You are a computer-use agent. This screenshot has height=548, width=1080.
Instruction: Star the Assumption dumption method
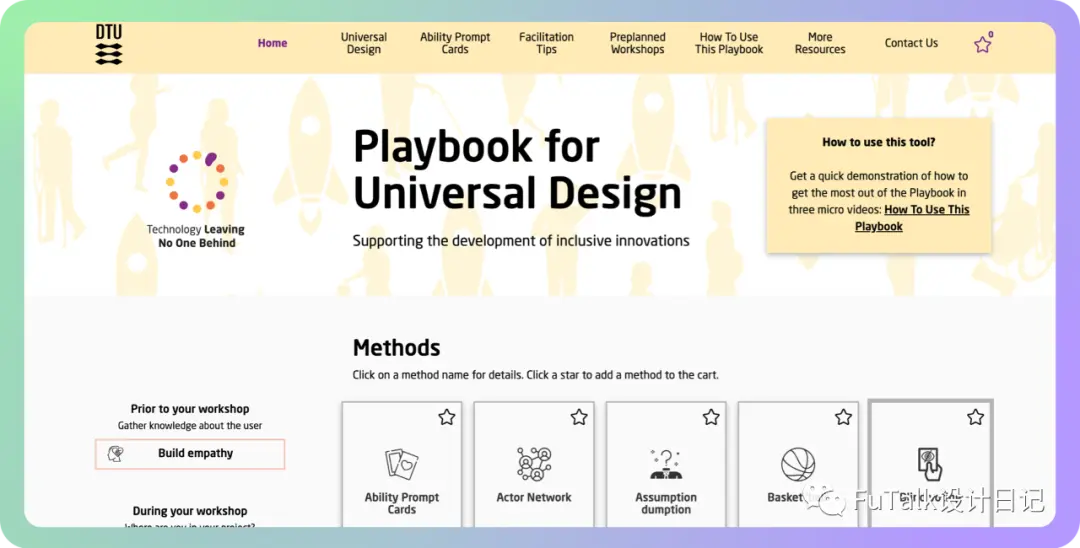tap(711, 417)
